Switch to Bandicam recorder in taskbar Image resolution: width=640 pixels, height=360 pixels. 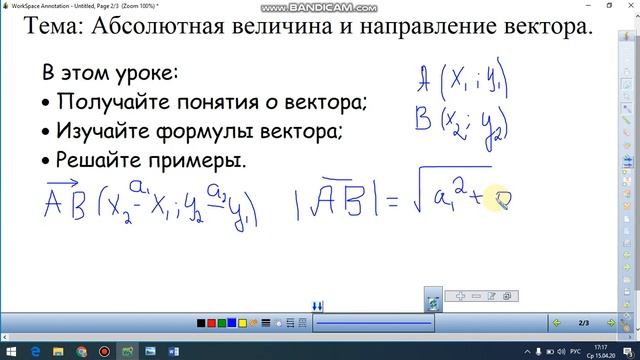(104, 351)
